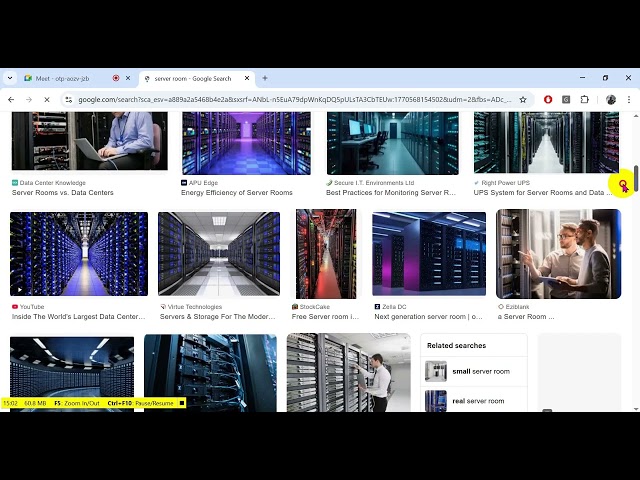Screen dimensions: 640x480
Task: Open the monitoring desk server room image
Action: pos(393,143)
